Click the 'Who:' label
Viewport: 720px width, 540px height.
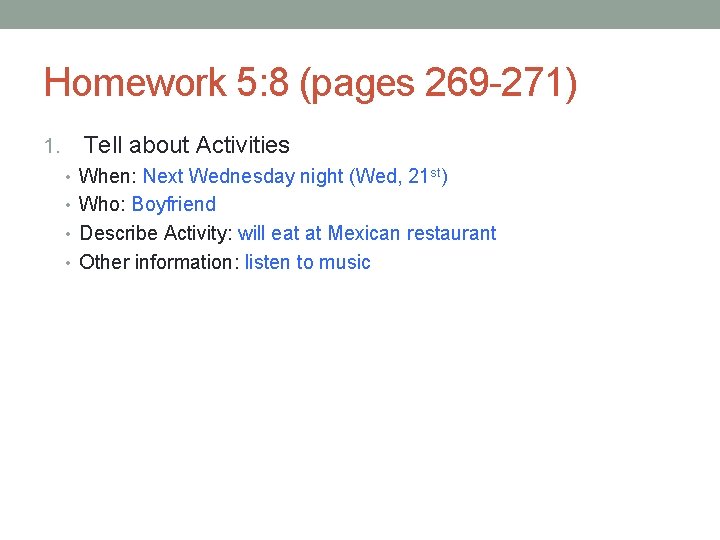[x=102, y=204]
